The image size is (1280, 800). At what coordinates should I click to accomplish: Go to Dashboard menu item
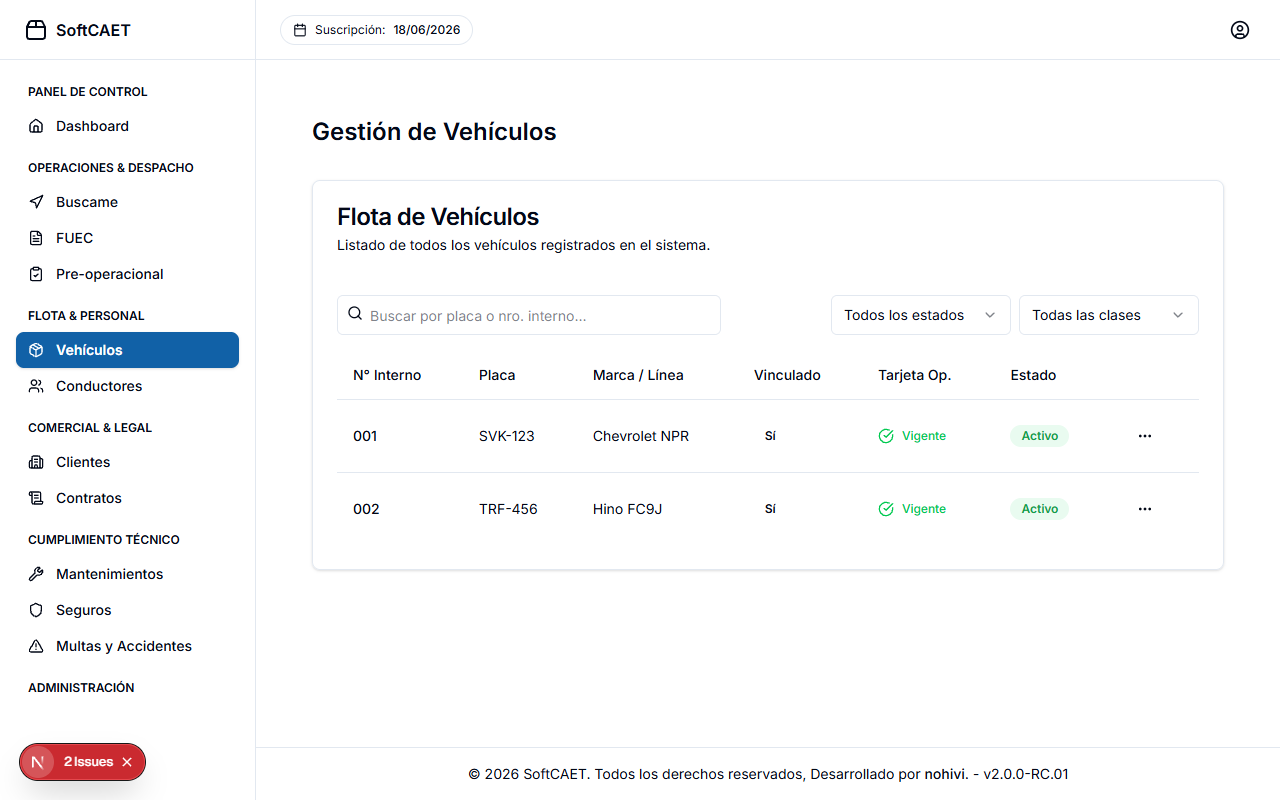(x=127, y=126)
